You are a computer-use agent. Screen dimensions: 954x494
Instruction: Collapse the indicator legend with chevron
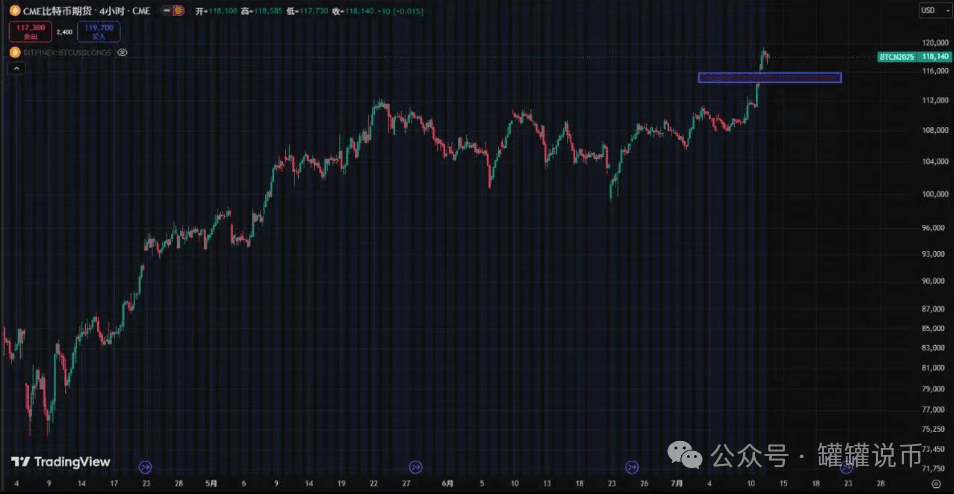click(16, 68)
